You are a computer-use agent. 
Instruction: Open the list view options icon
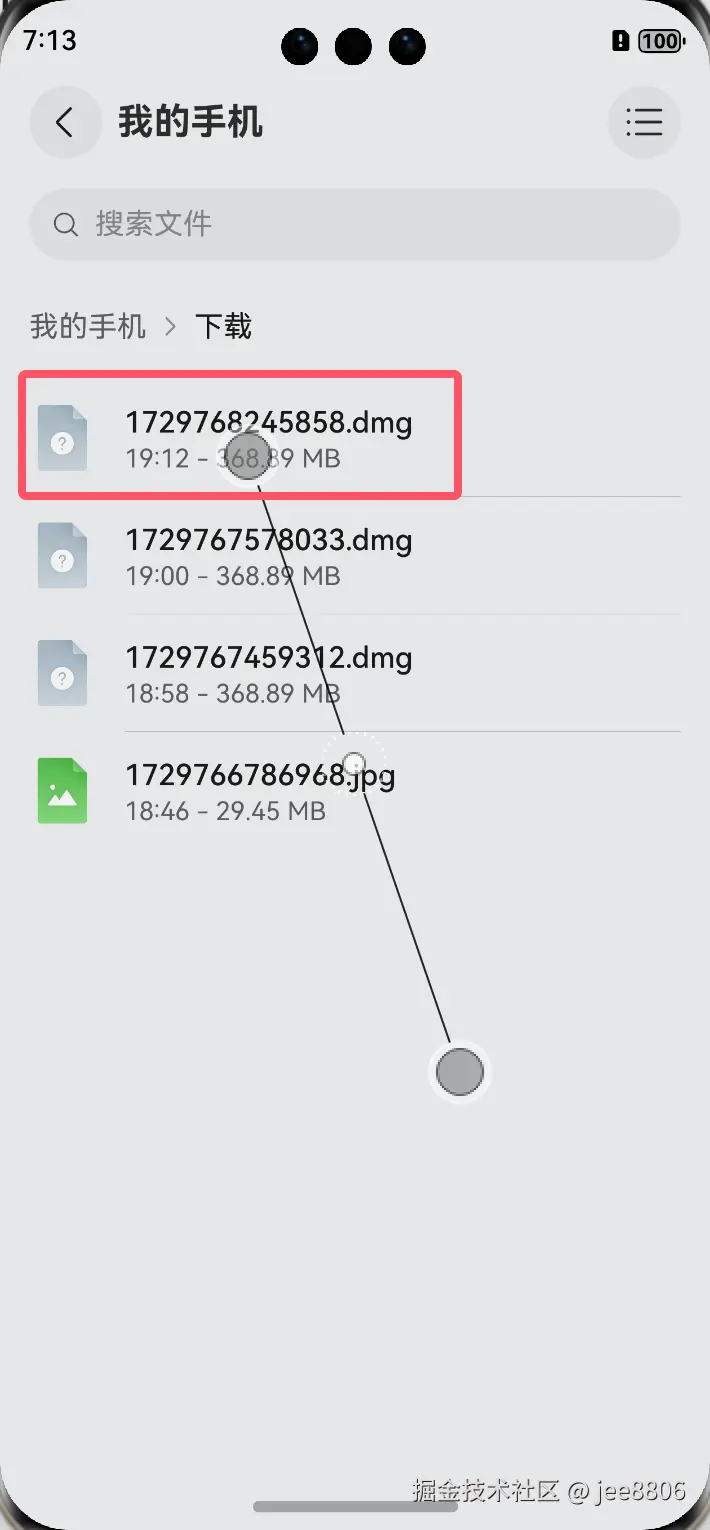tap(644, 123)
